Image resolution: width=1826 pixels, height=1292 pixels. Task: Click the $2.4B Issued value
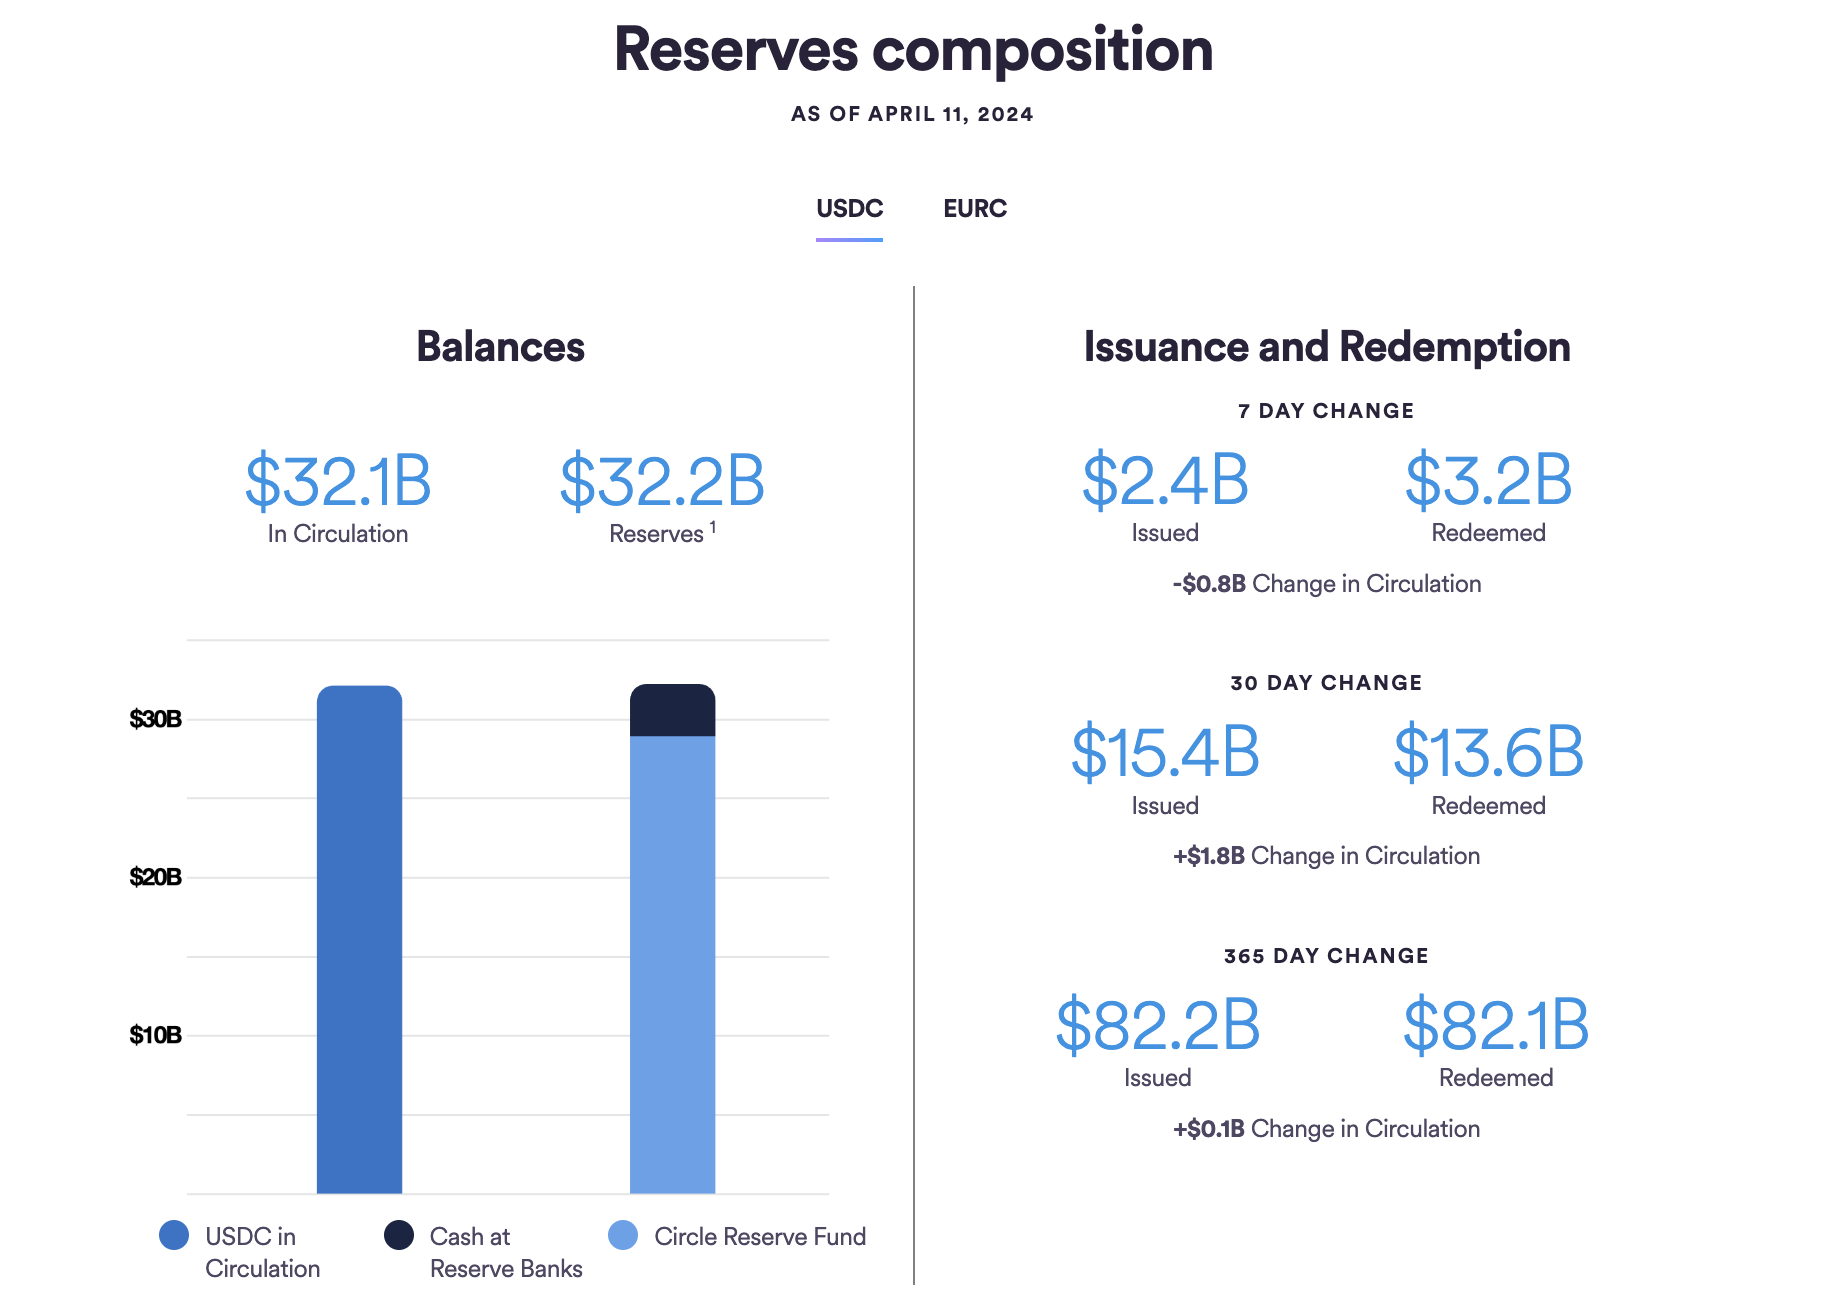tap(1165, 482)
